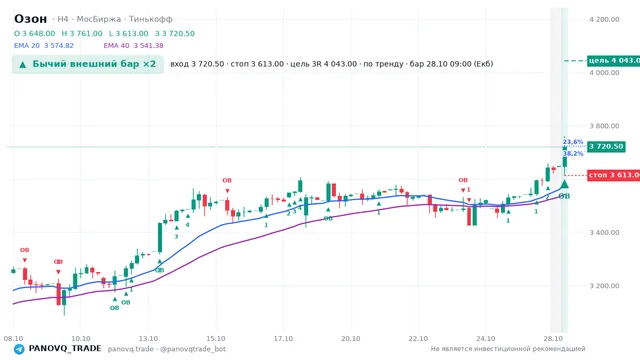
Task: Click the EMA 20 3 574.82 legend
Action: coord(44,46)
